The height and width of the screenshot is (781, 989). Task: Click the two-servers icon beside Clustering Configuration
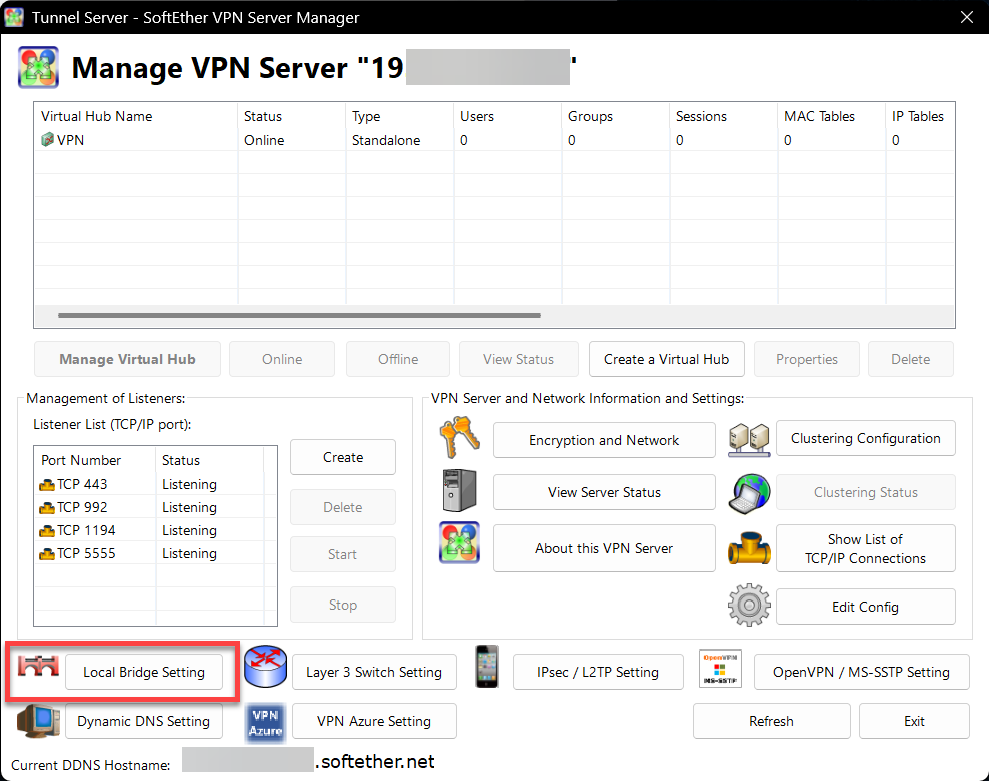(x=749, y=439)
